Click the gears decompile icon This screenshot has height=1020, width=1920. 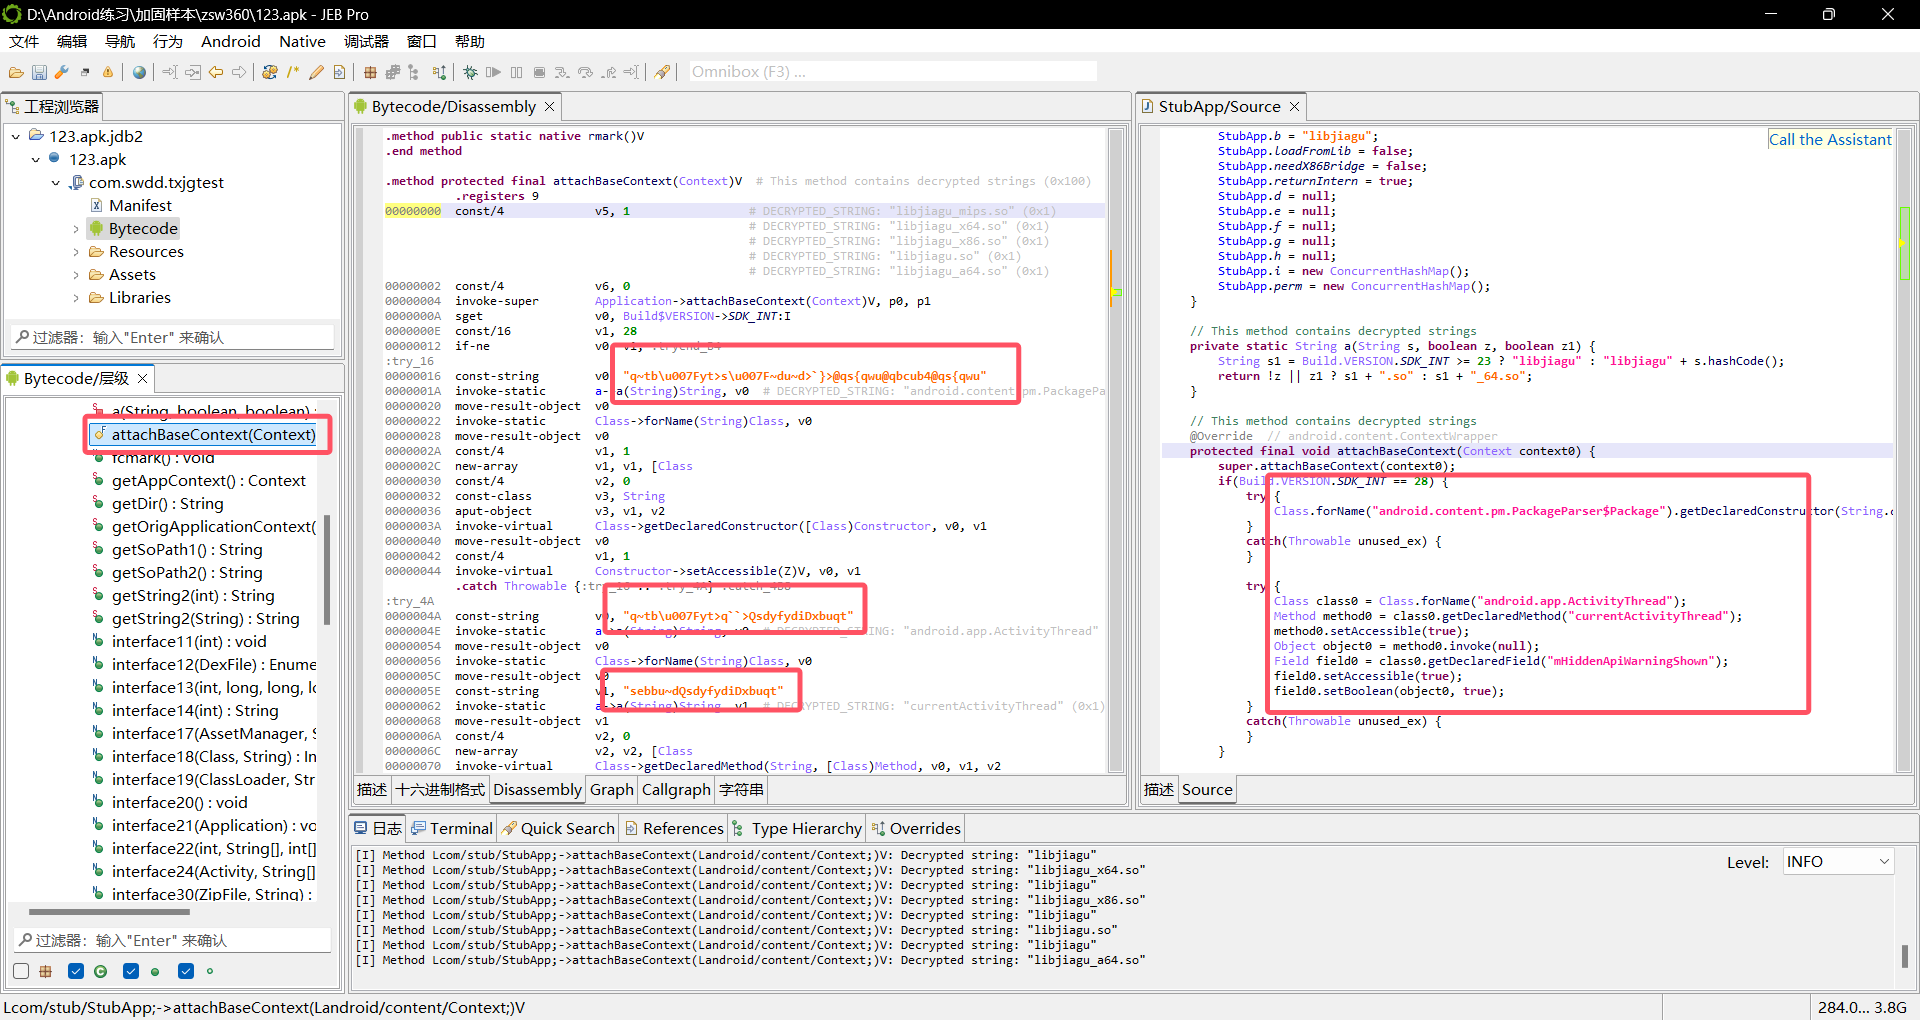click(270, 72)
